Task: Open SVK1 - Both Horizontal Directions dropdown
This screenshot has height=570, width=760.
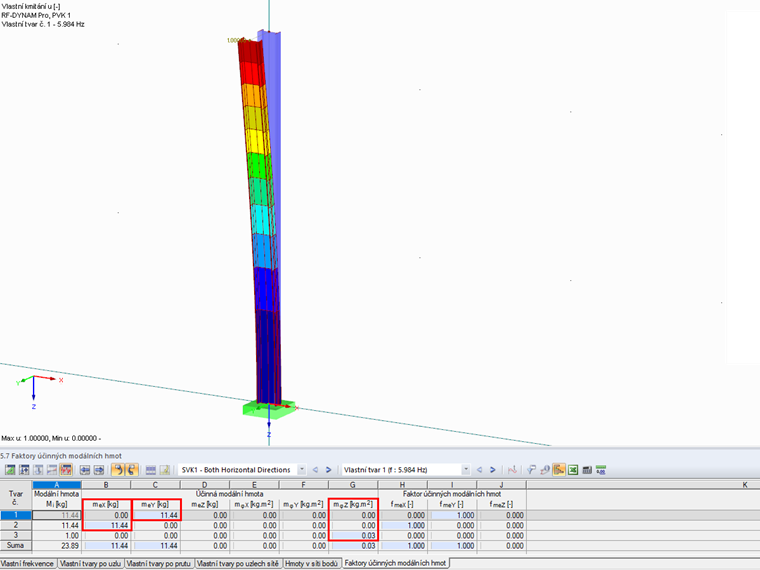Action: [x=301, y=470]
